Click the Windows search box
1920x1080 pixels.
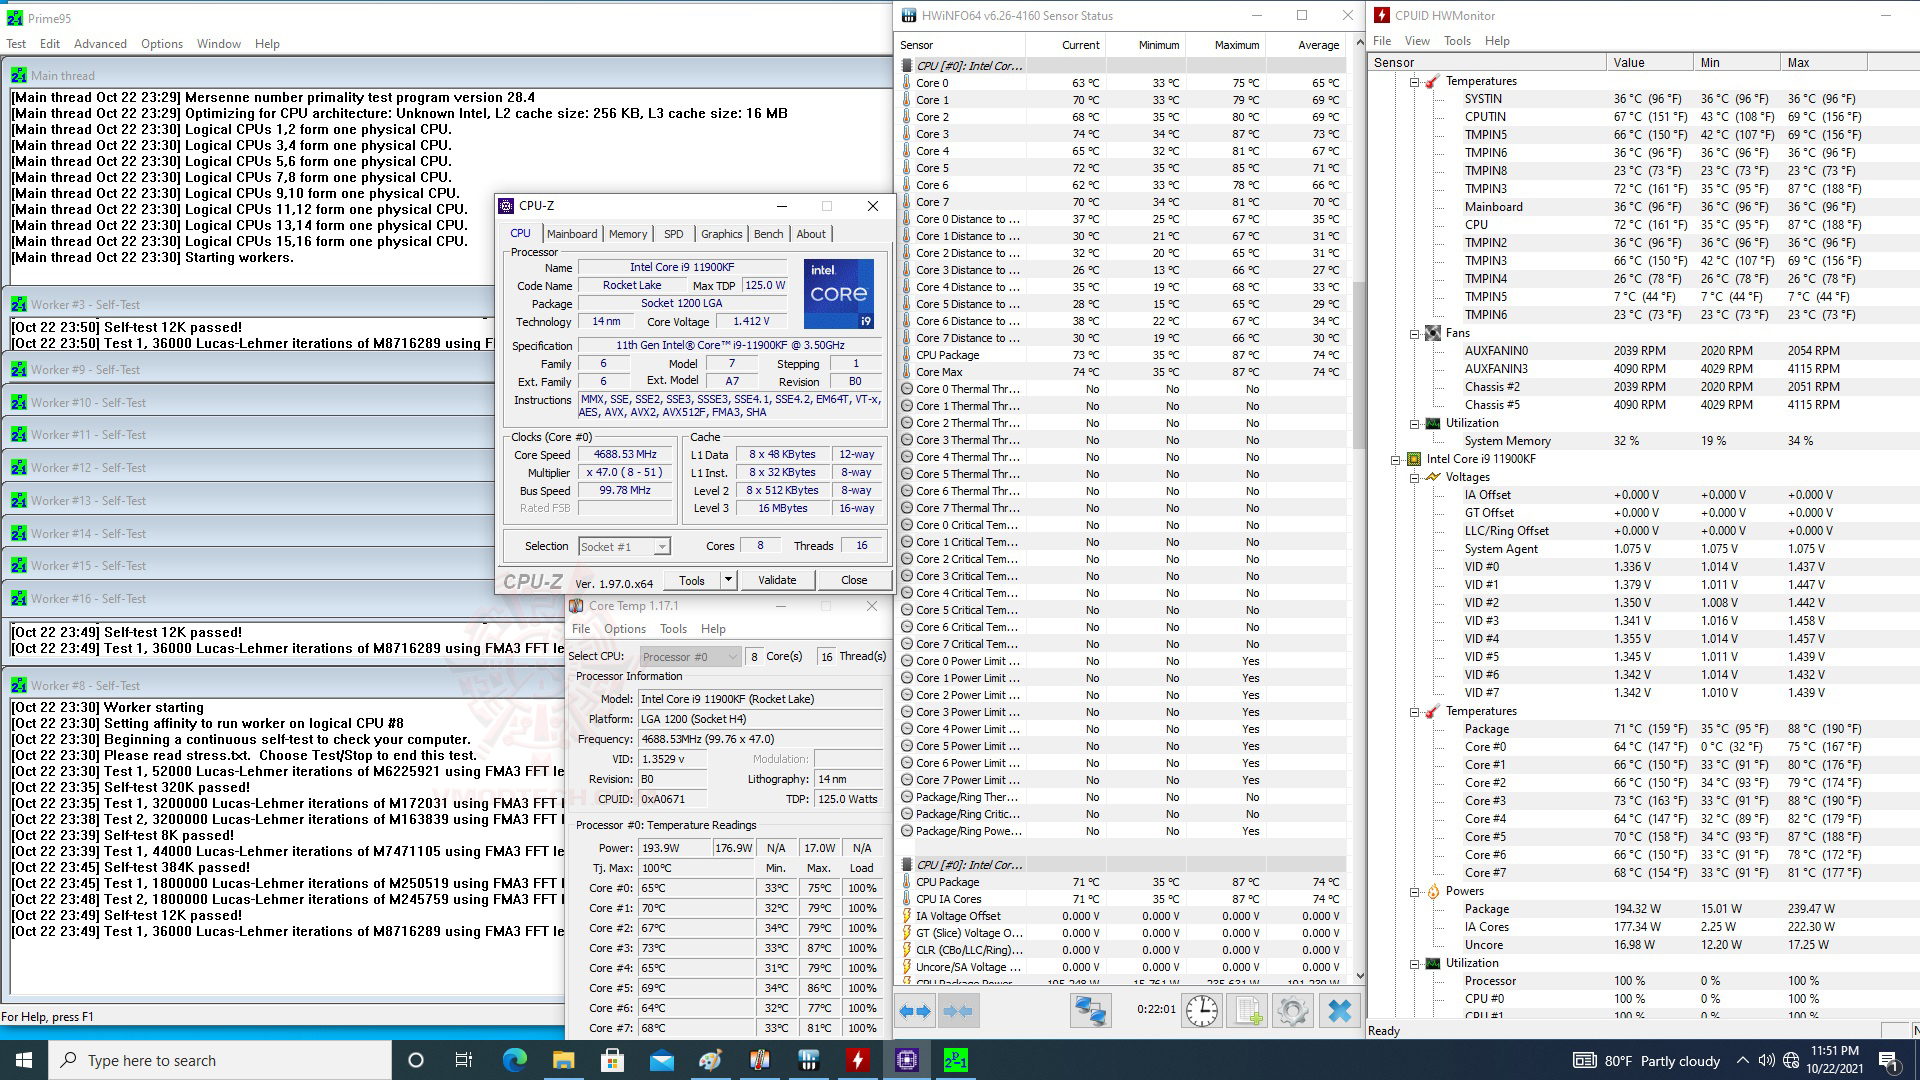click(x=220, y=1060)
